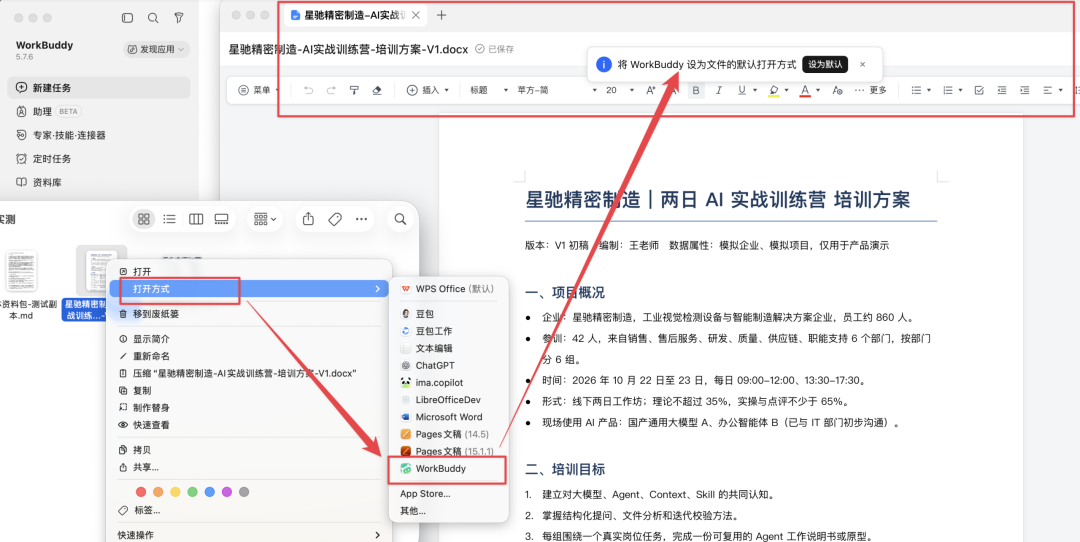The image size is (1080, 542).
Task: Click the Finder search magnifier icon
Action: pos(400,219)
